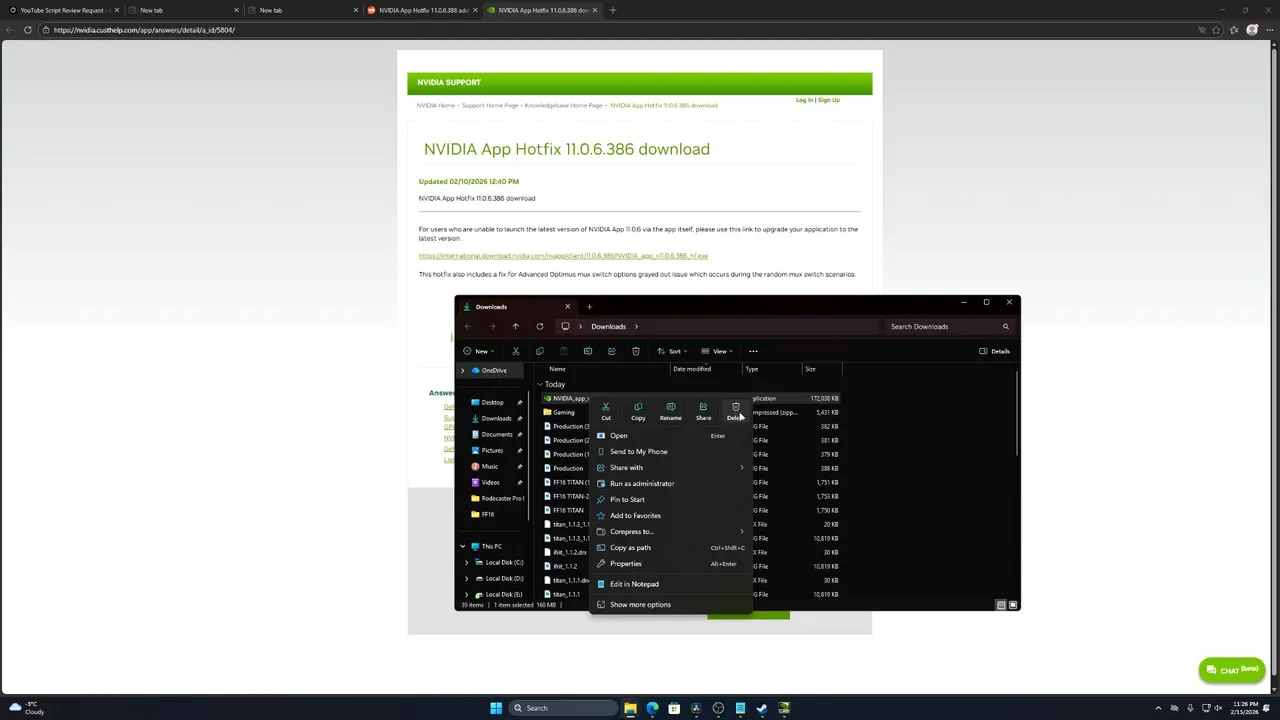Go back in the browser

click(9, 30)
